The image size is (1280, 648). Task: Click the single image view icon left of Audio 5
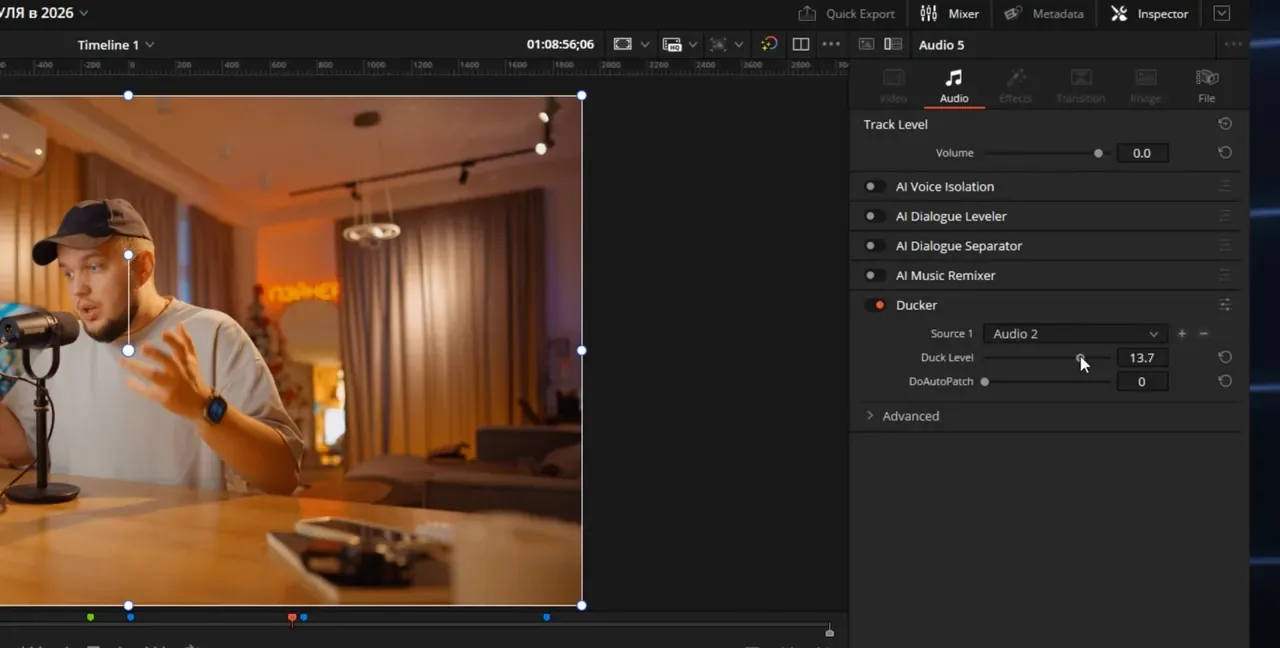[x=866, y=44]
